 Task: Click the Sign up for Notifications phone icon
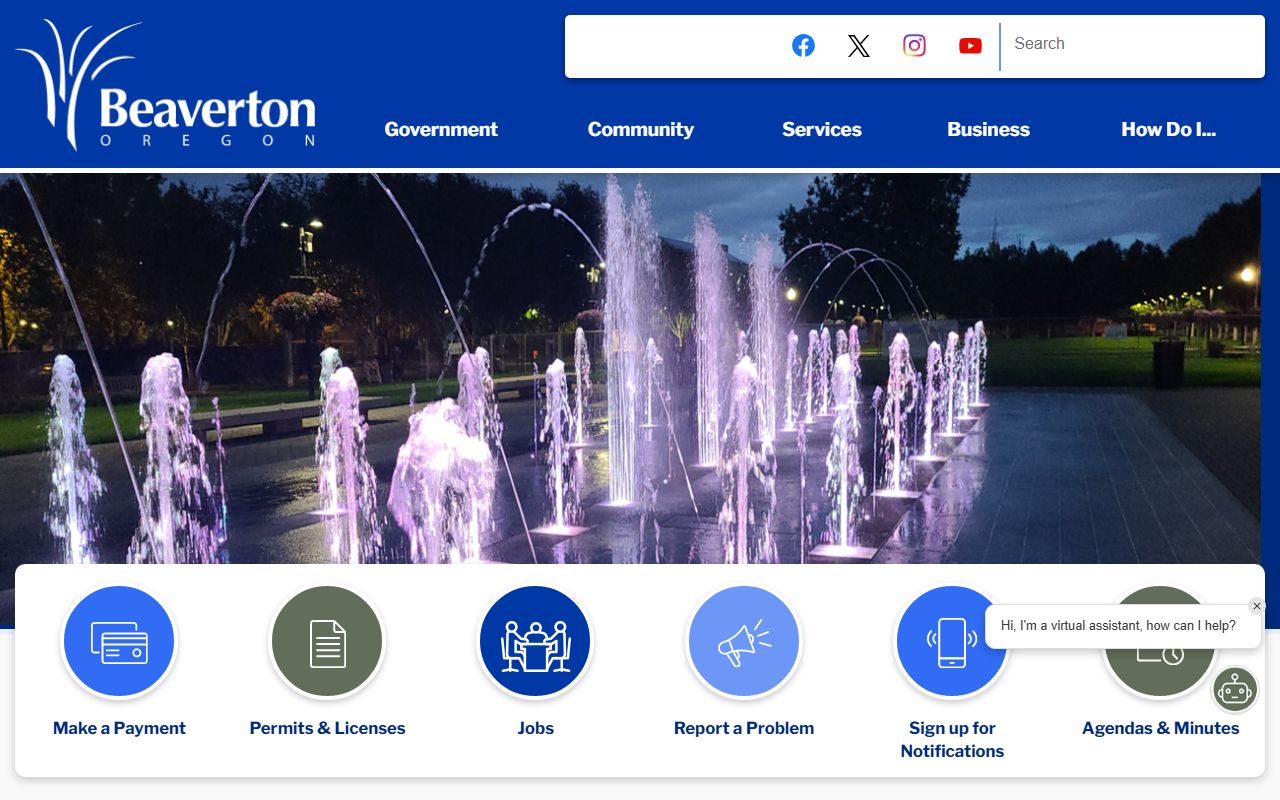pos(952,641)
